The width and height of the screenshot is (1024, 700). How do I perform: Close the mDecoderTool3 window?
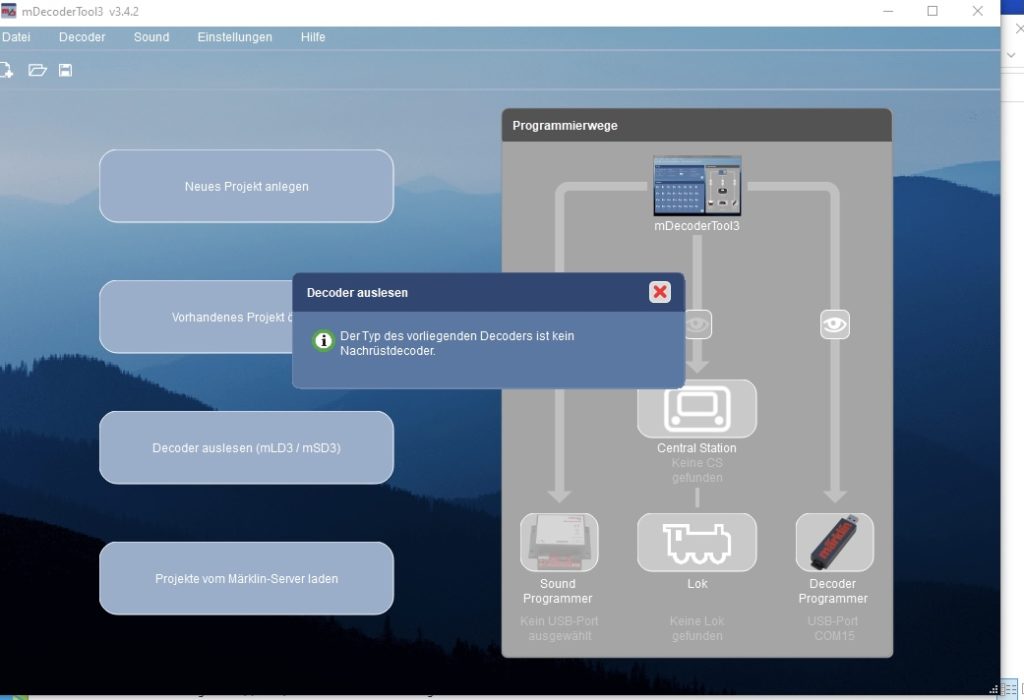click(978, 11)
